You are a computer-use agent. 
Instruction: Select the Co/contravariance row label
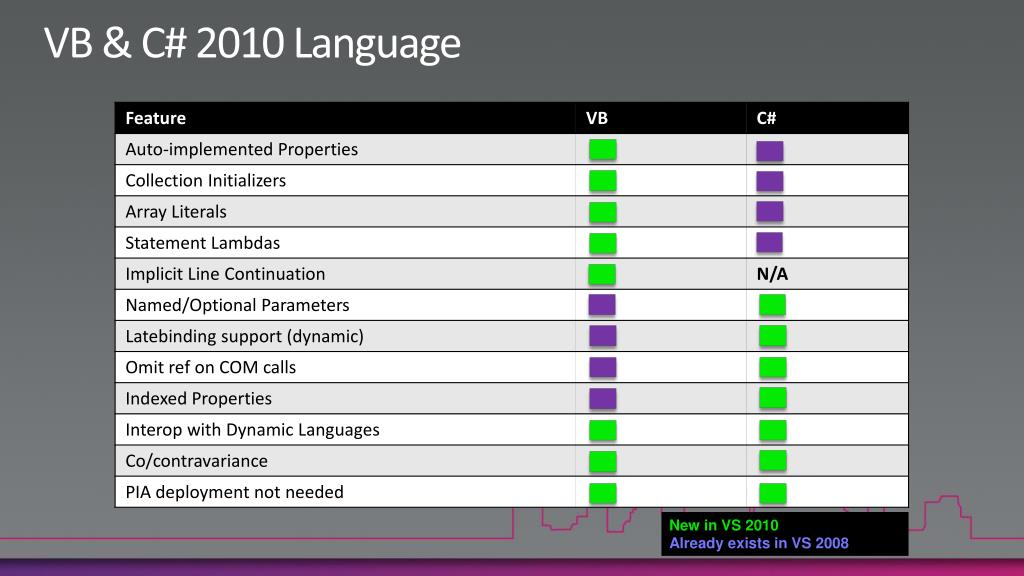point(197,461)
